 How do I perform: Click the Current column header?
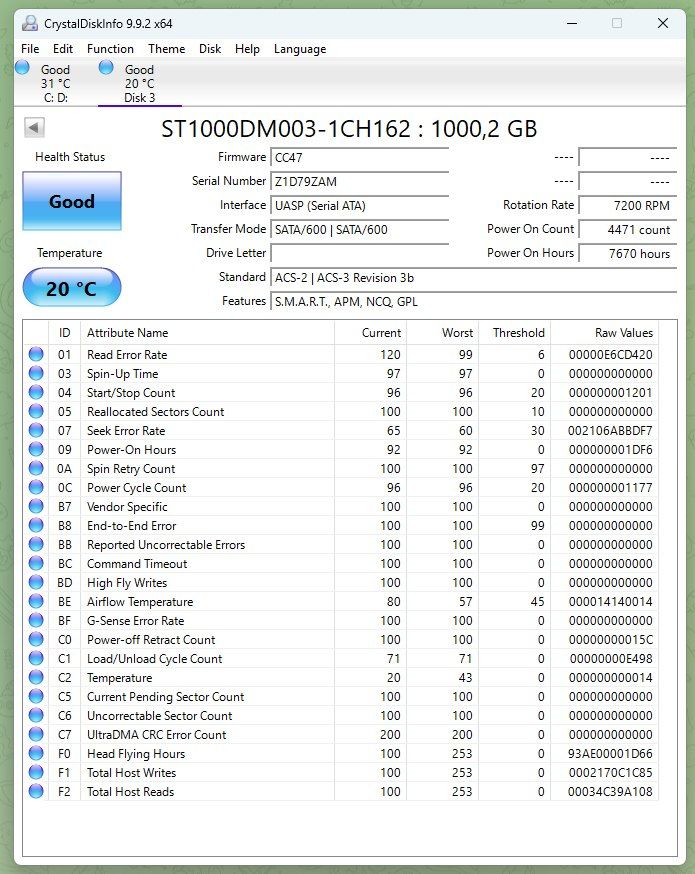pos(371,333)
